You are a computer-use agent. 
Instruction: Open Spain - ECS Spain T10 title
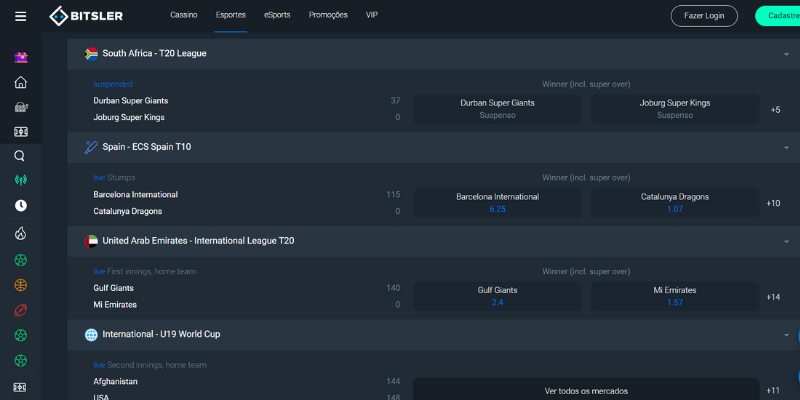coord(147,147)
